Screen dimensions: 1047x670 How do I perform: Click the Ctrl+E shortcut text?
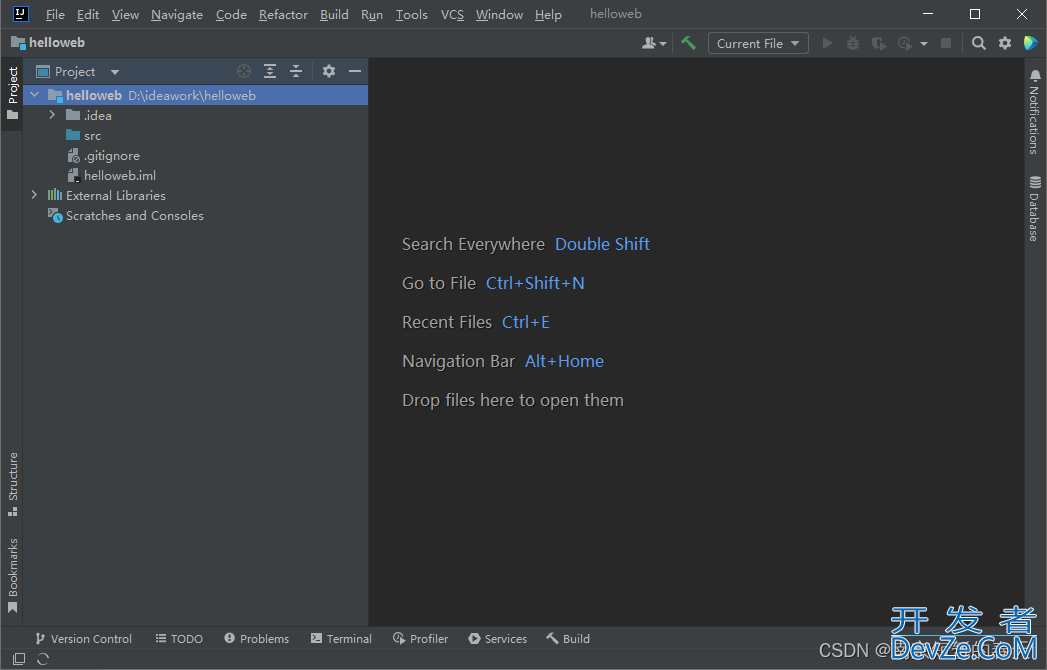click(x=526, y=323)
